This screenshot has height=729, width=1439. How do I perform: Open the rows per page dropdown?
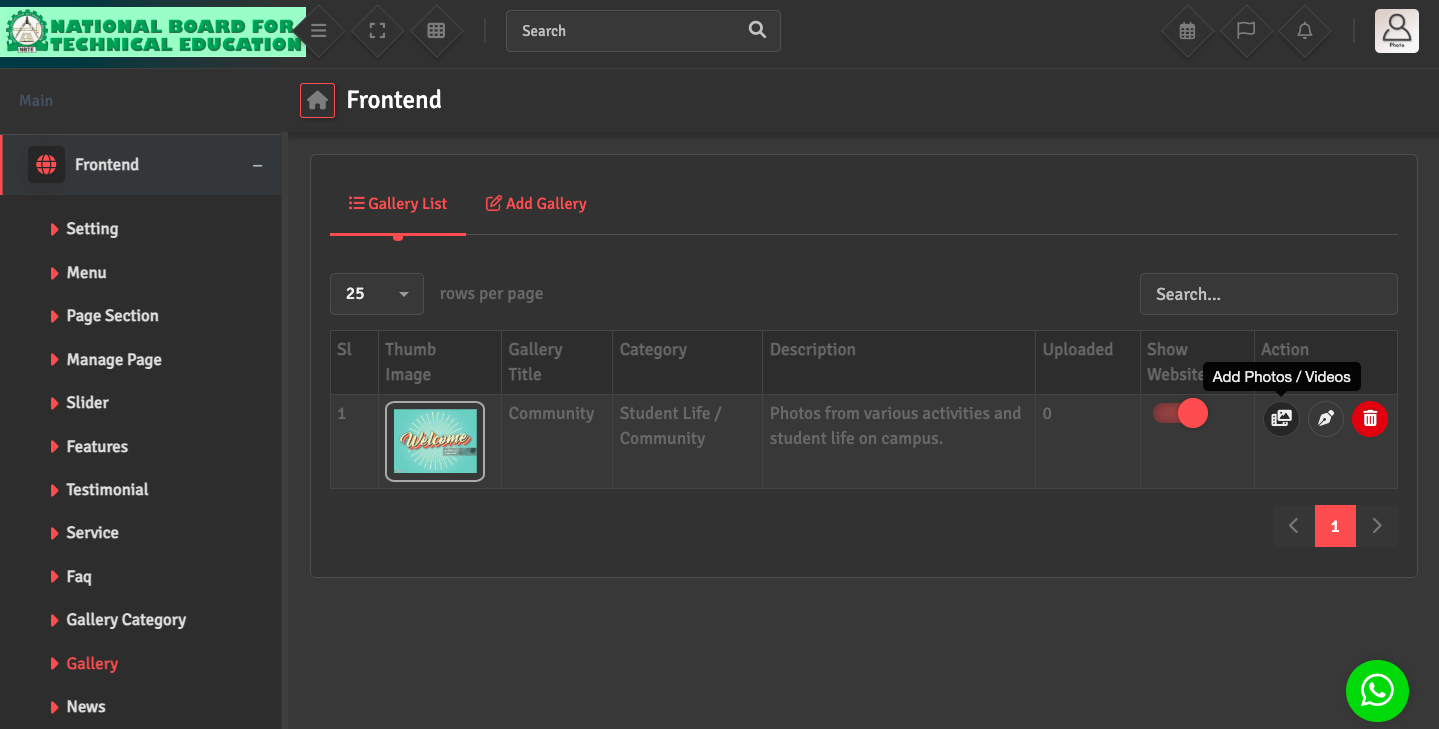(x=377, y=294)
